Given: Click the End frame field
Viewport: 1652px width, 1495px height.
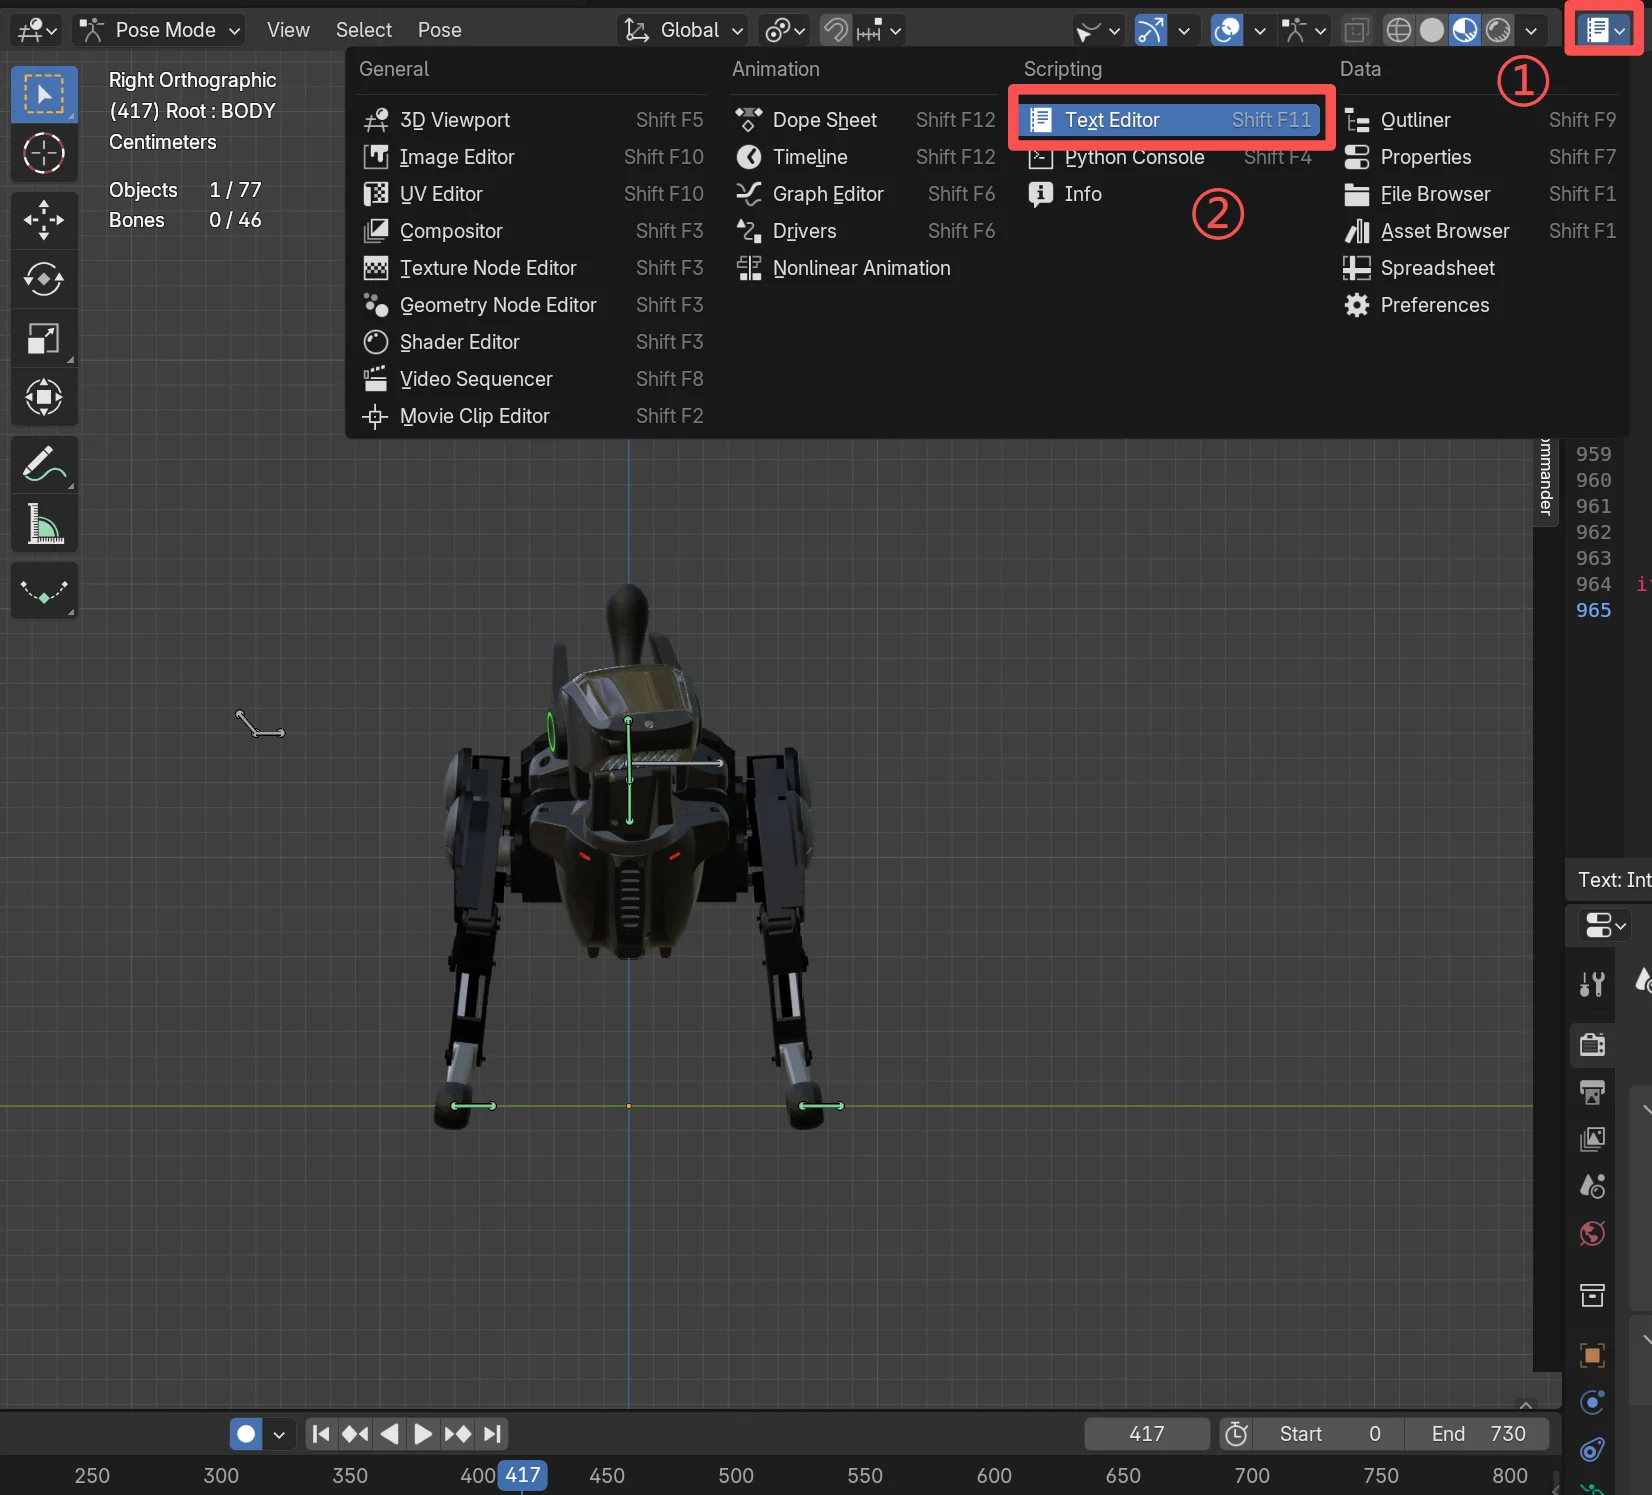Looking at the screenshot, I should (1477, 1434).
